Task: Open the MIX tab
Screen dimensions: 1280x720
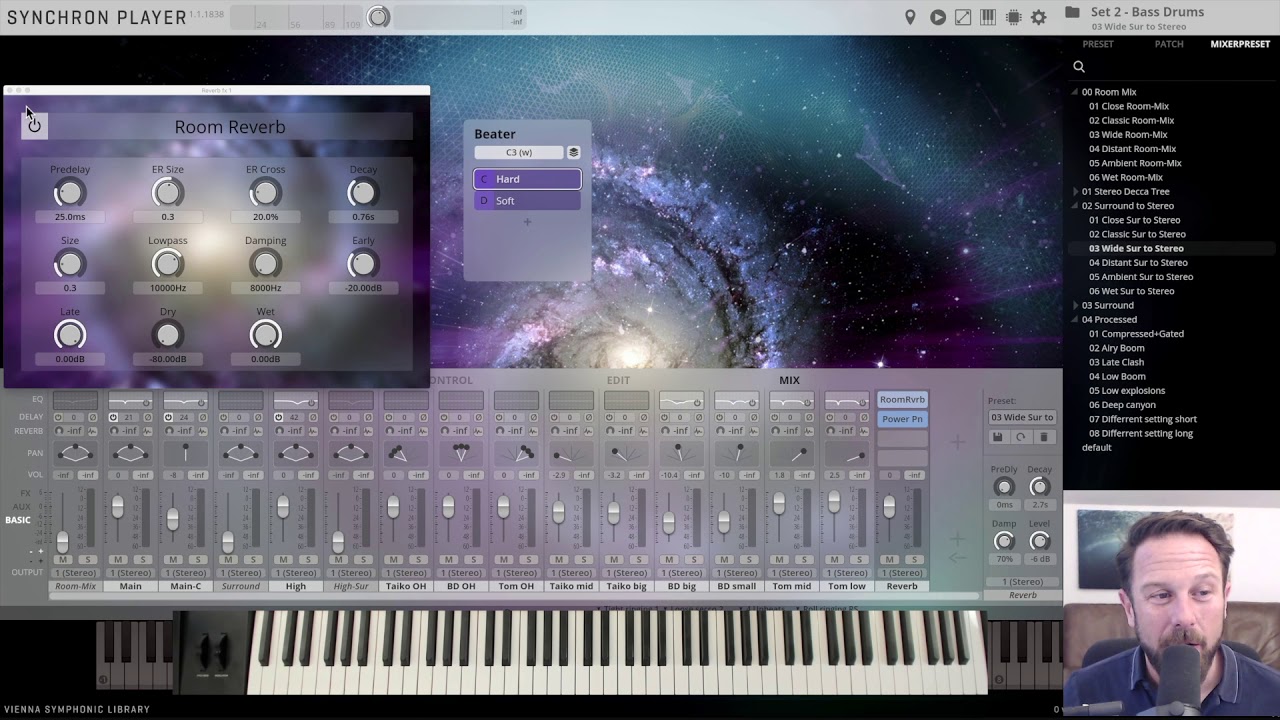Action: point(789,380)
